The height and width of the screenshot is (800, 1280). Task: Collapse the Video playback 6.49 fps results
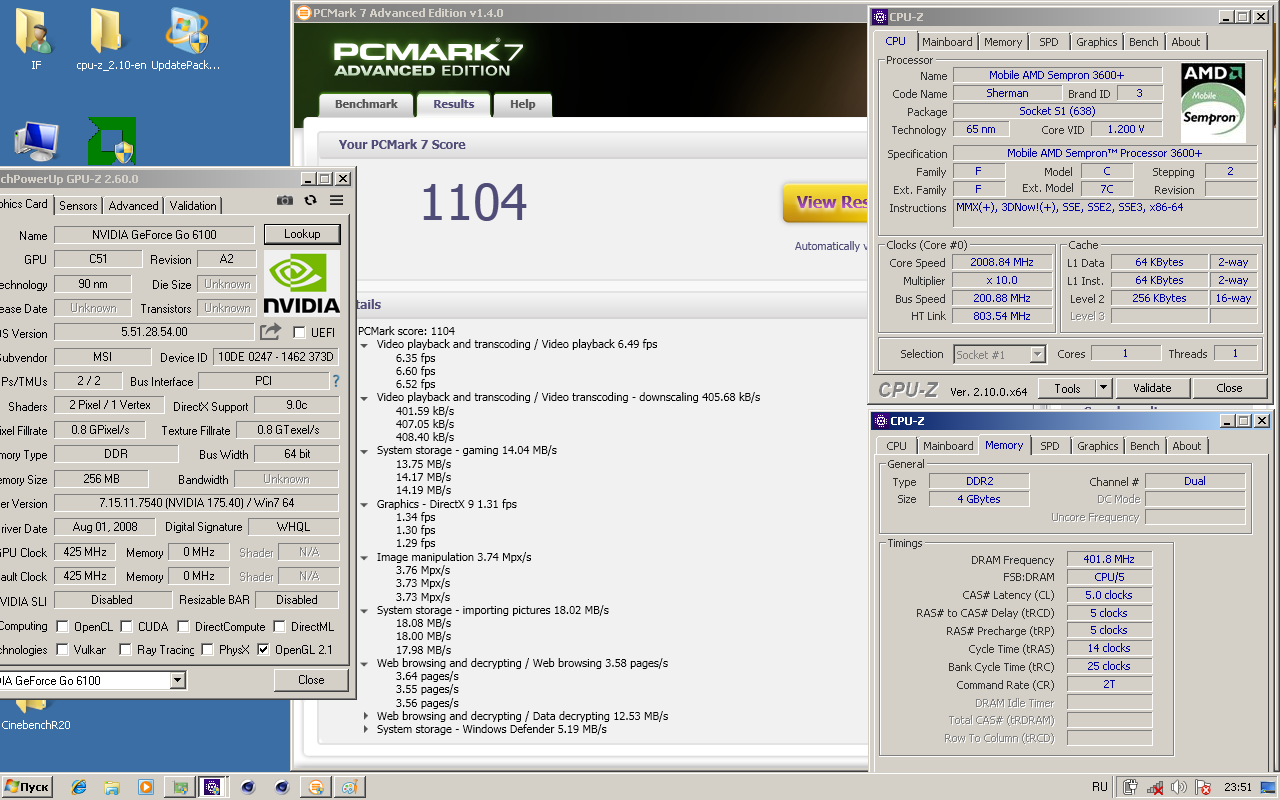click(x=365, y=344)
